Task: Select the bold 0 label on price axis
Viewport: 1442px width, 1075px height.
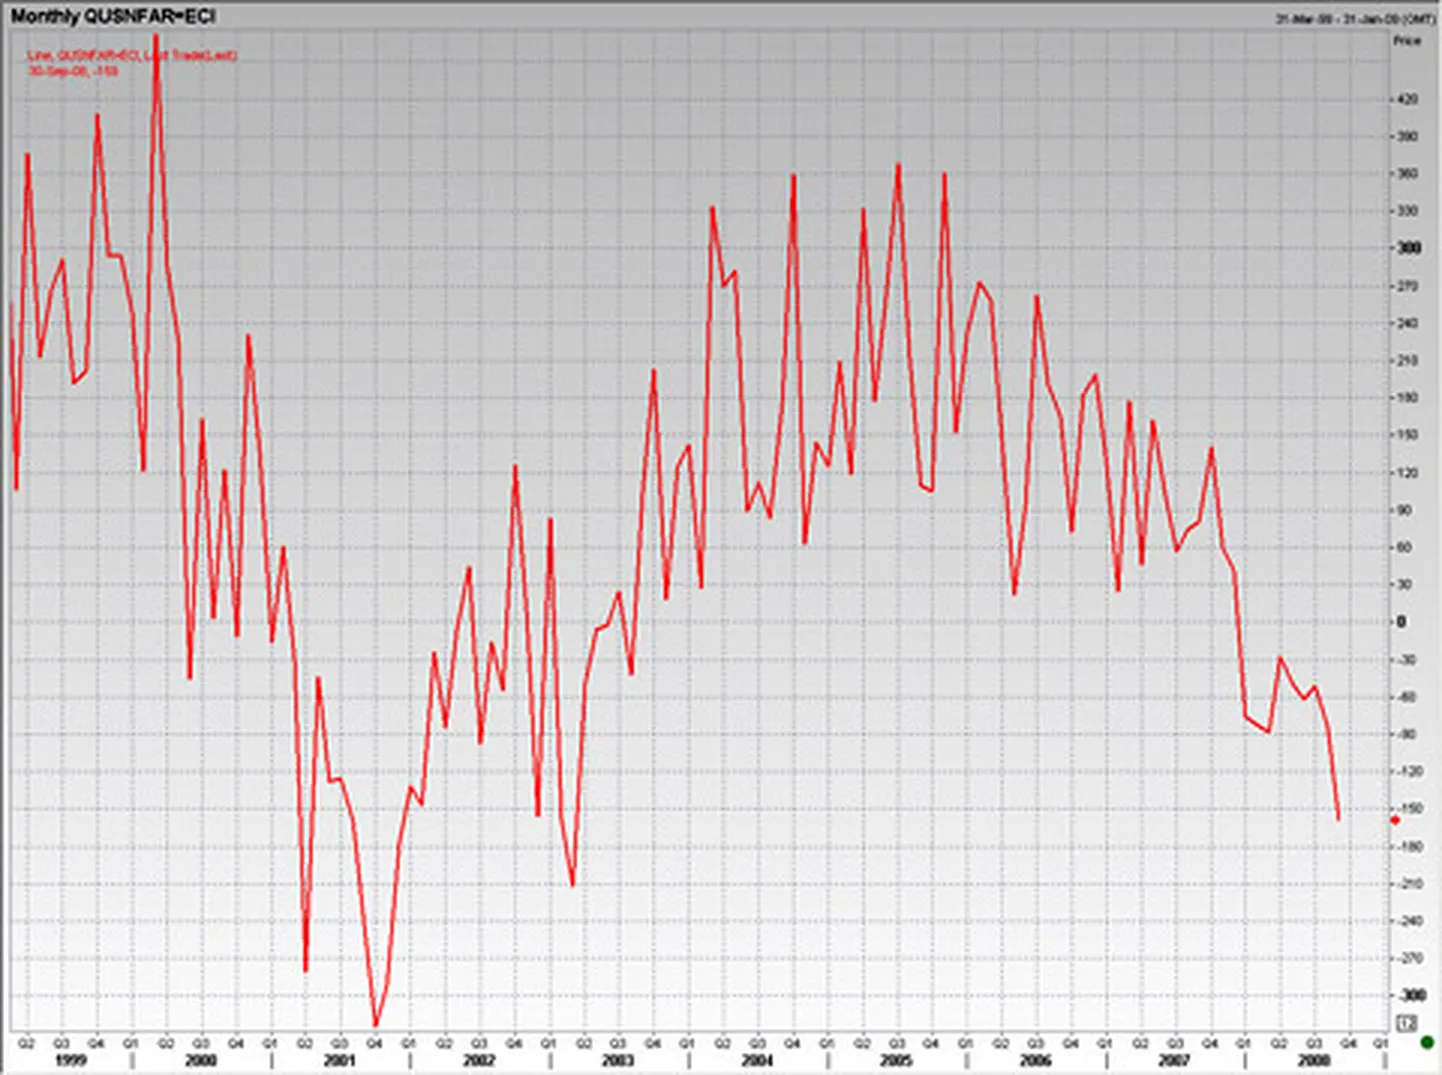Action: click(x=1401, y=622)
